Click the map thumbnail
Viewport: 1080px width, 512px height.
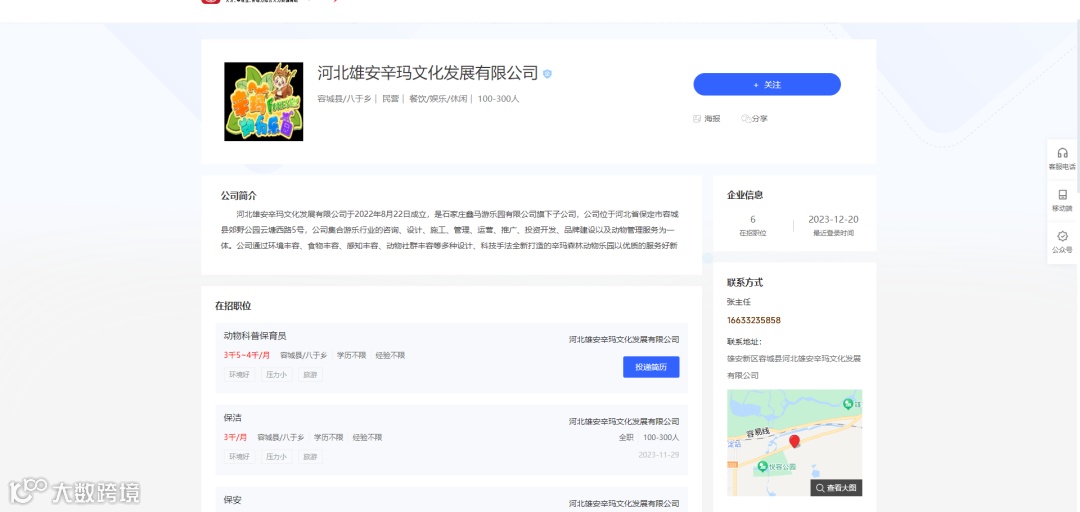pos(794,443)
